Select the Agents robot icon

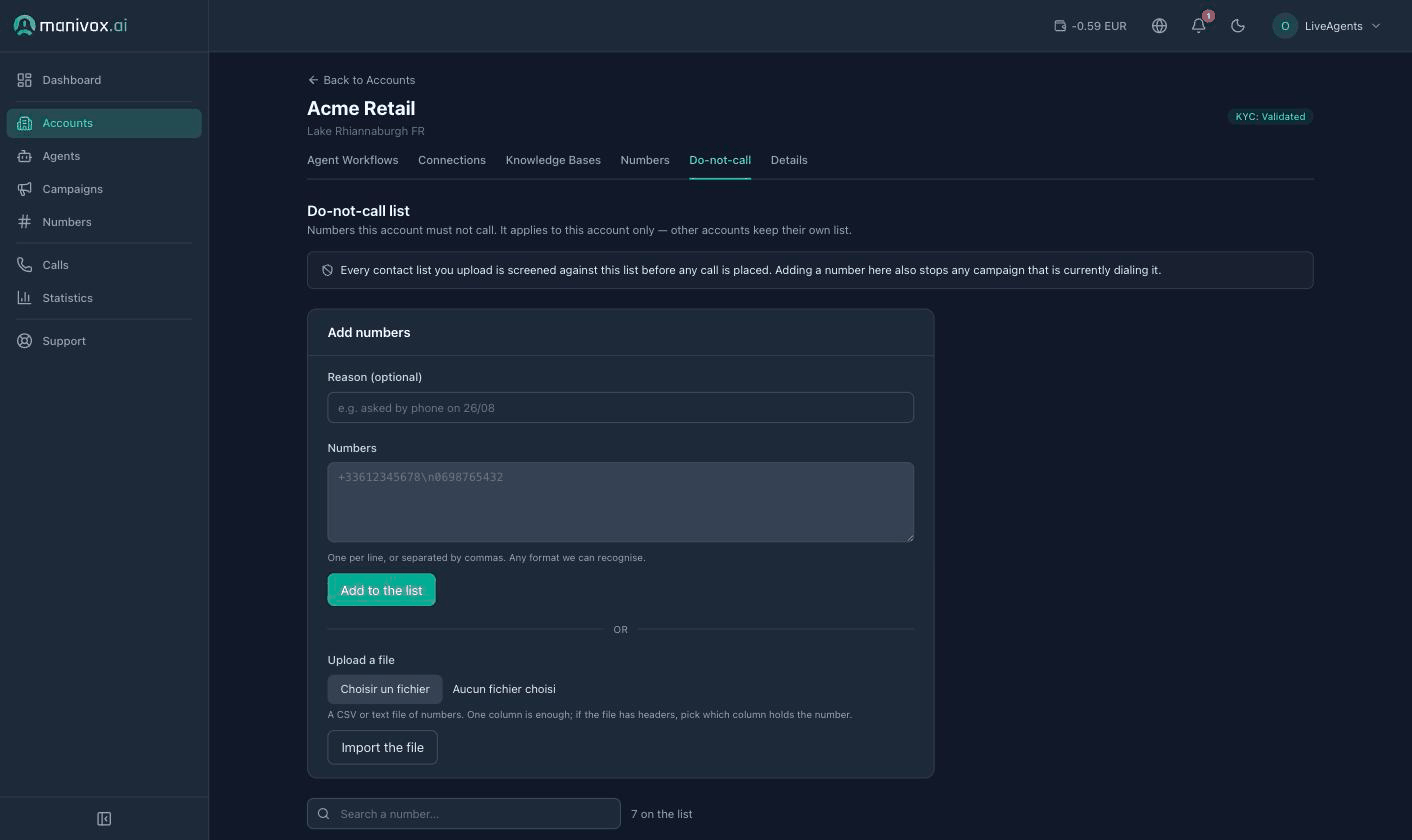24,156
